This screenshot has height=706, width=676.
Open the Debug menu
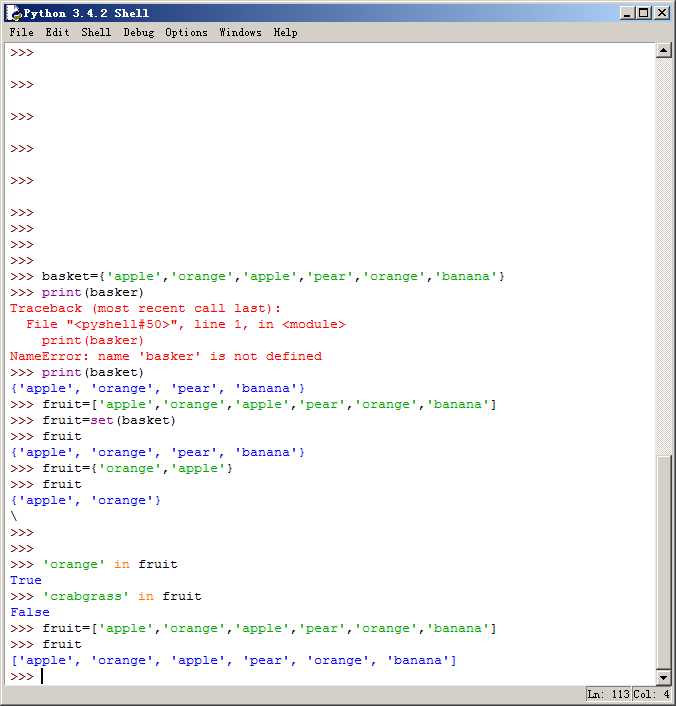(139, 32)
